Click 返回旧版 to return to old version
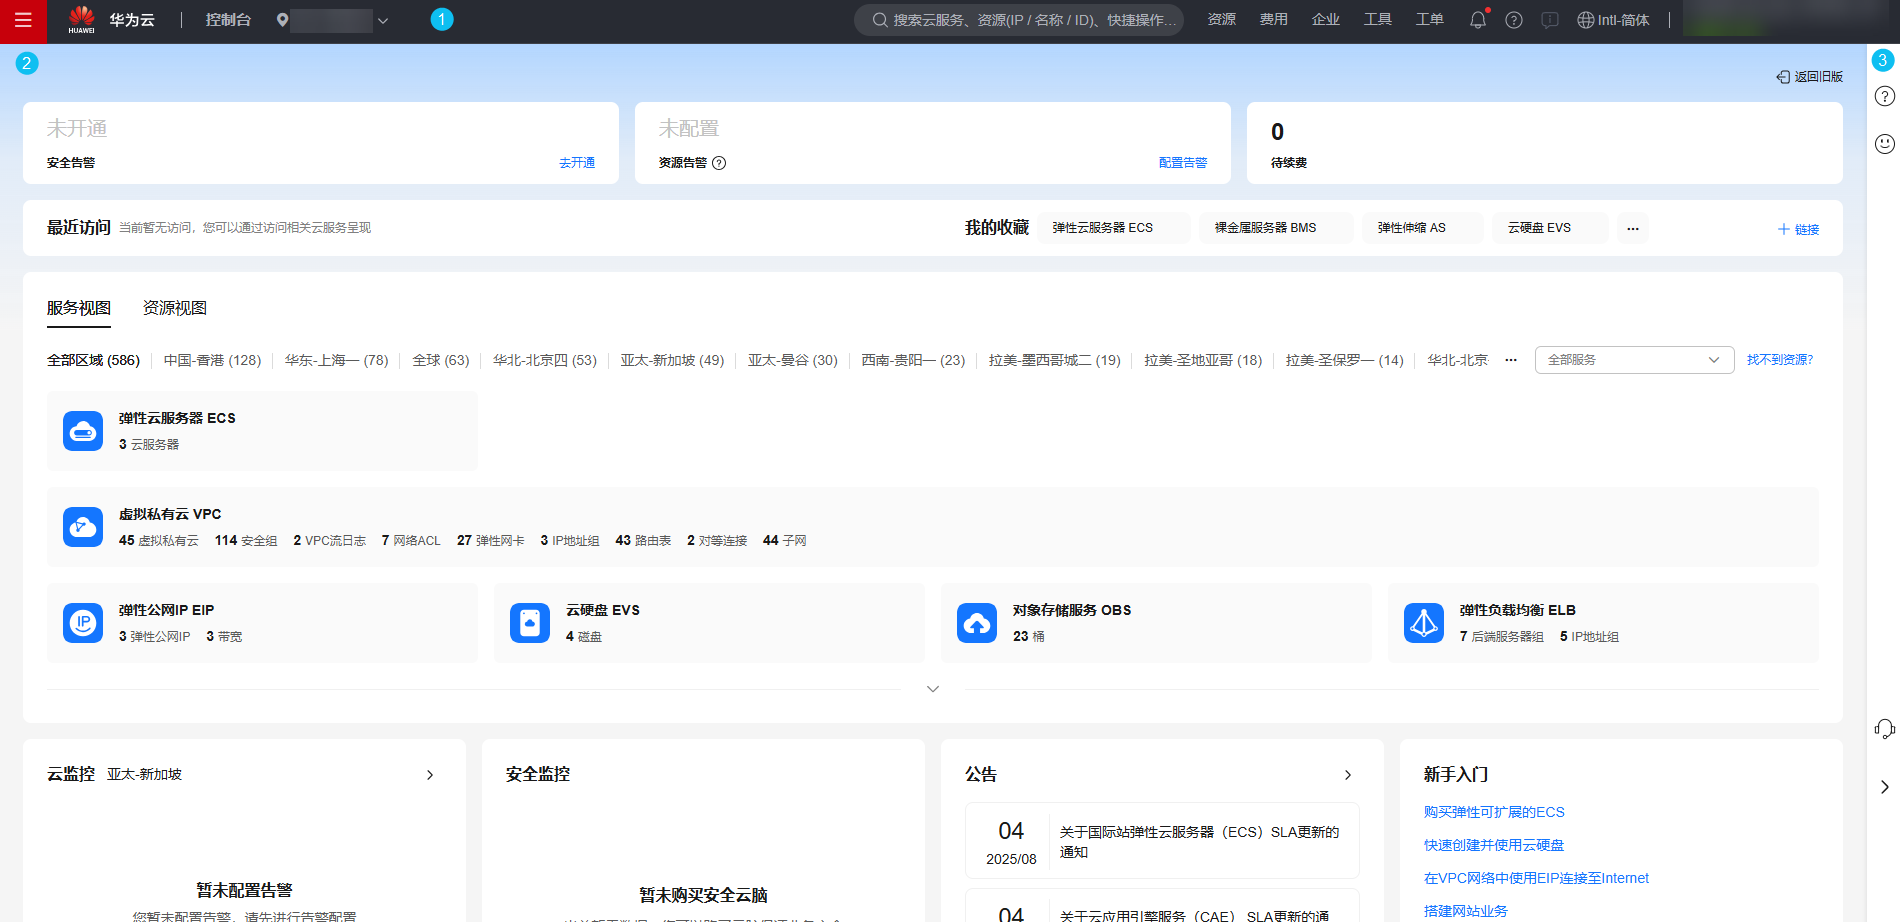1900x922 pixels. point(1809,77)
